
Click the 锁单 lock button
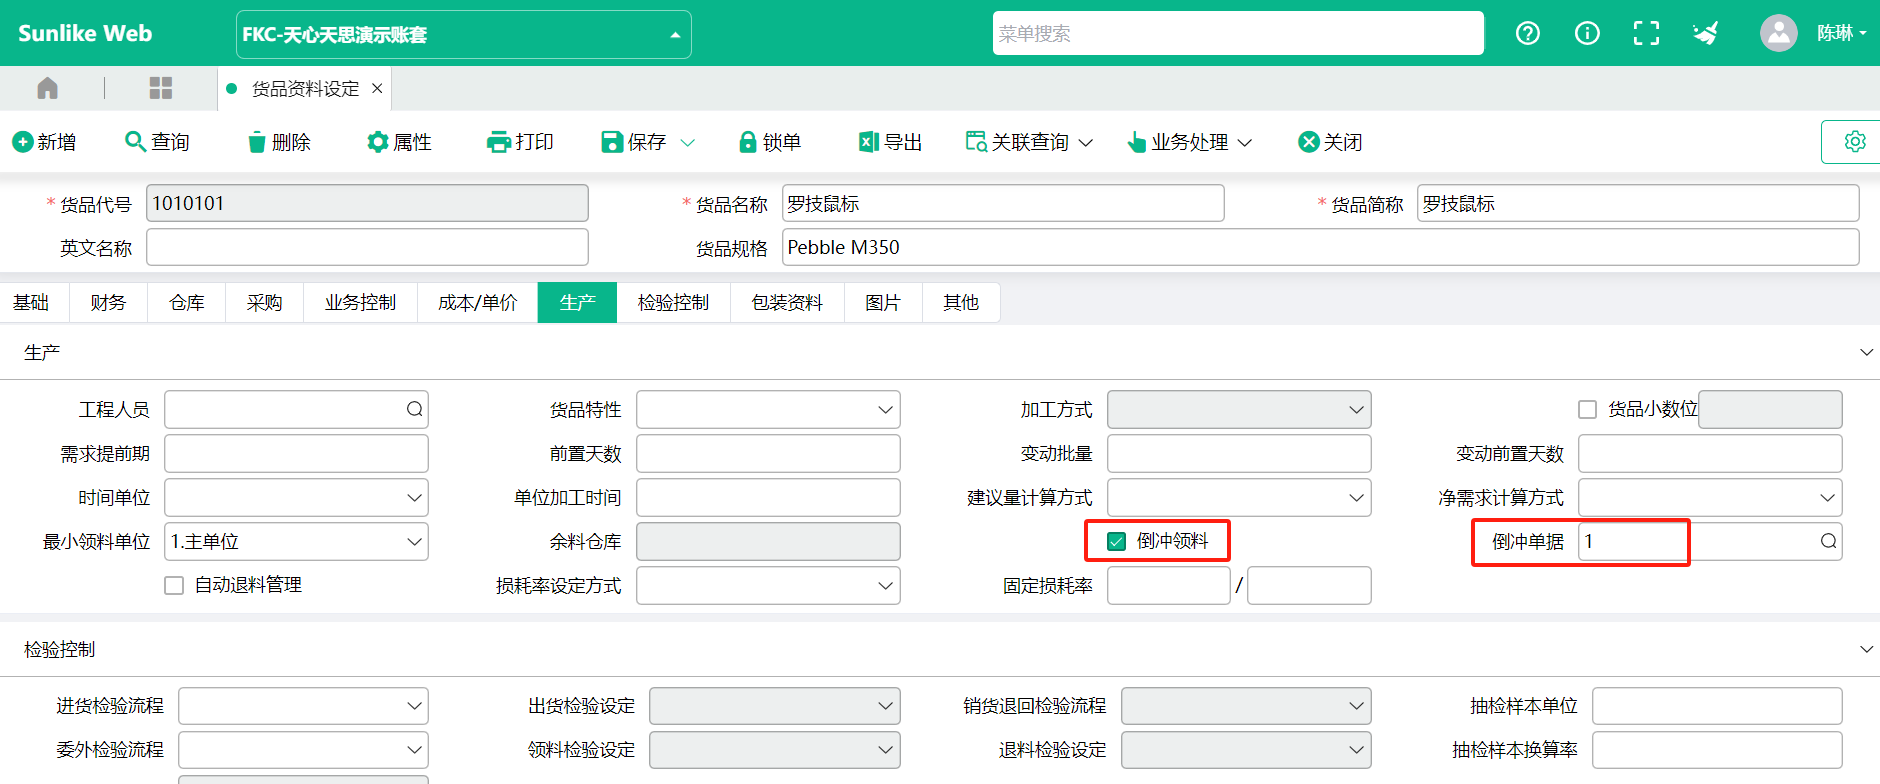coord(770,142)
